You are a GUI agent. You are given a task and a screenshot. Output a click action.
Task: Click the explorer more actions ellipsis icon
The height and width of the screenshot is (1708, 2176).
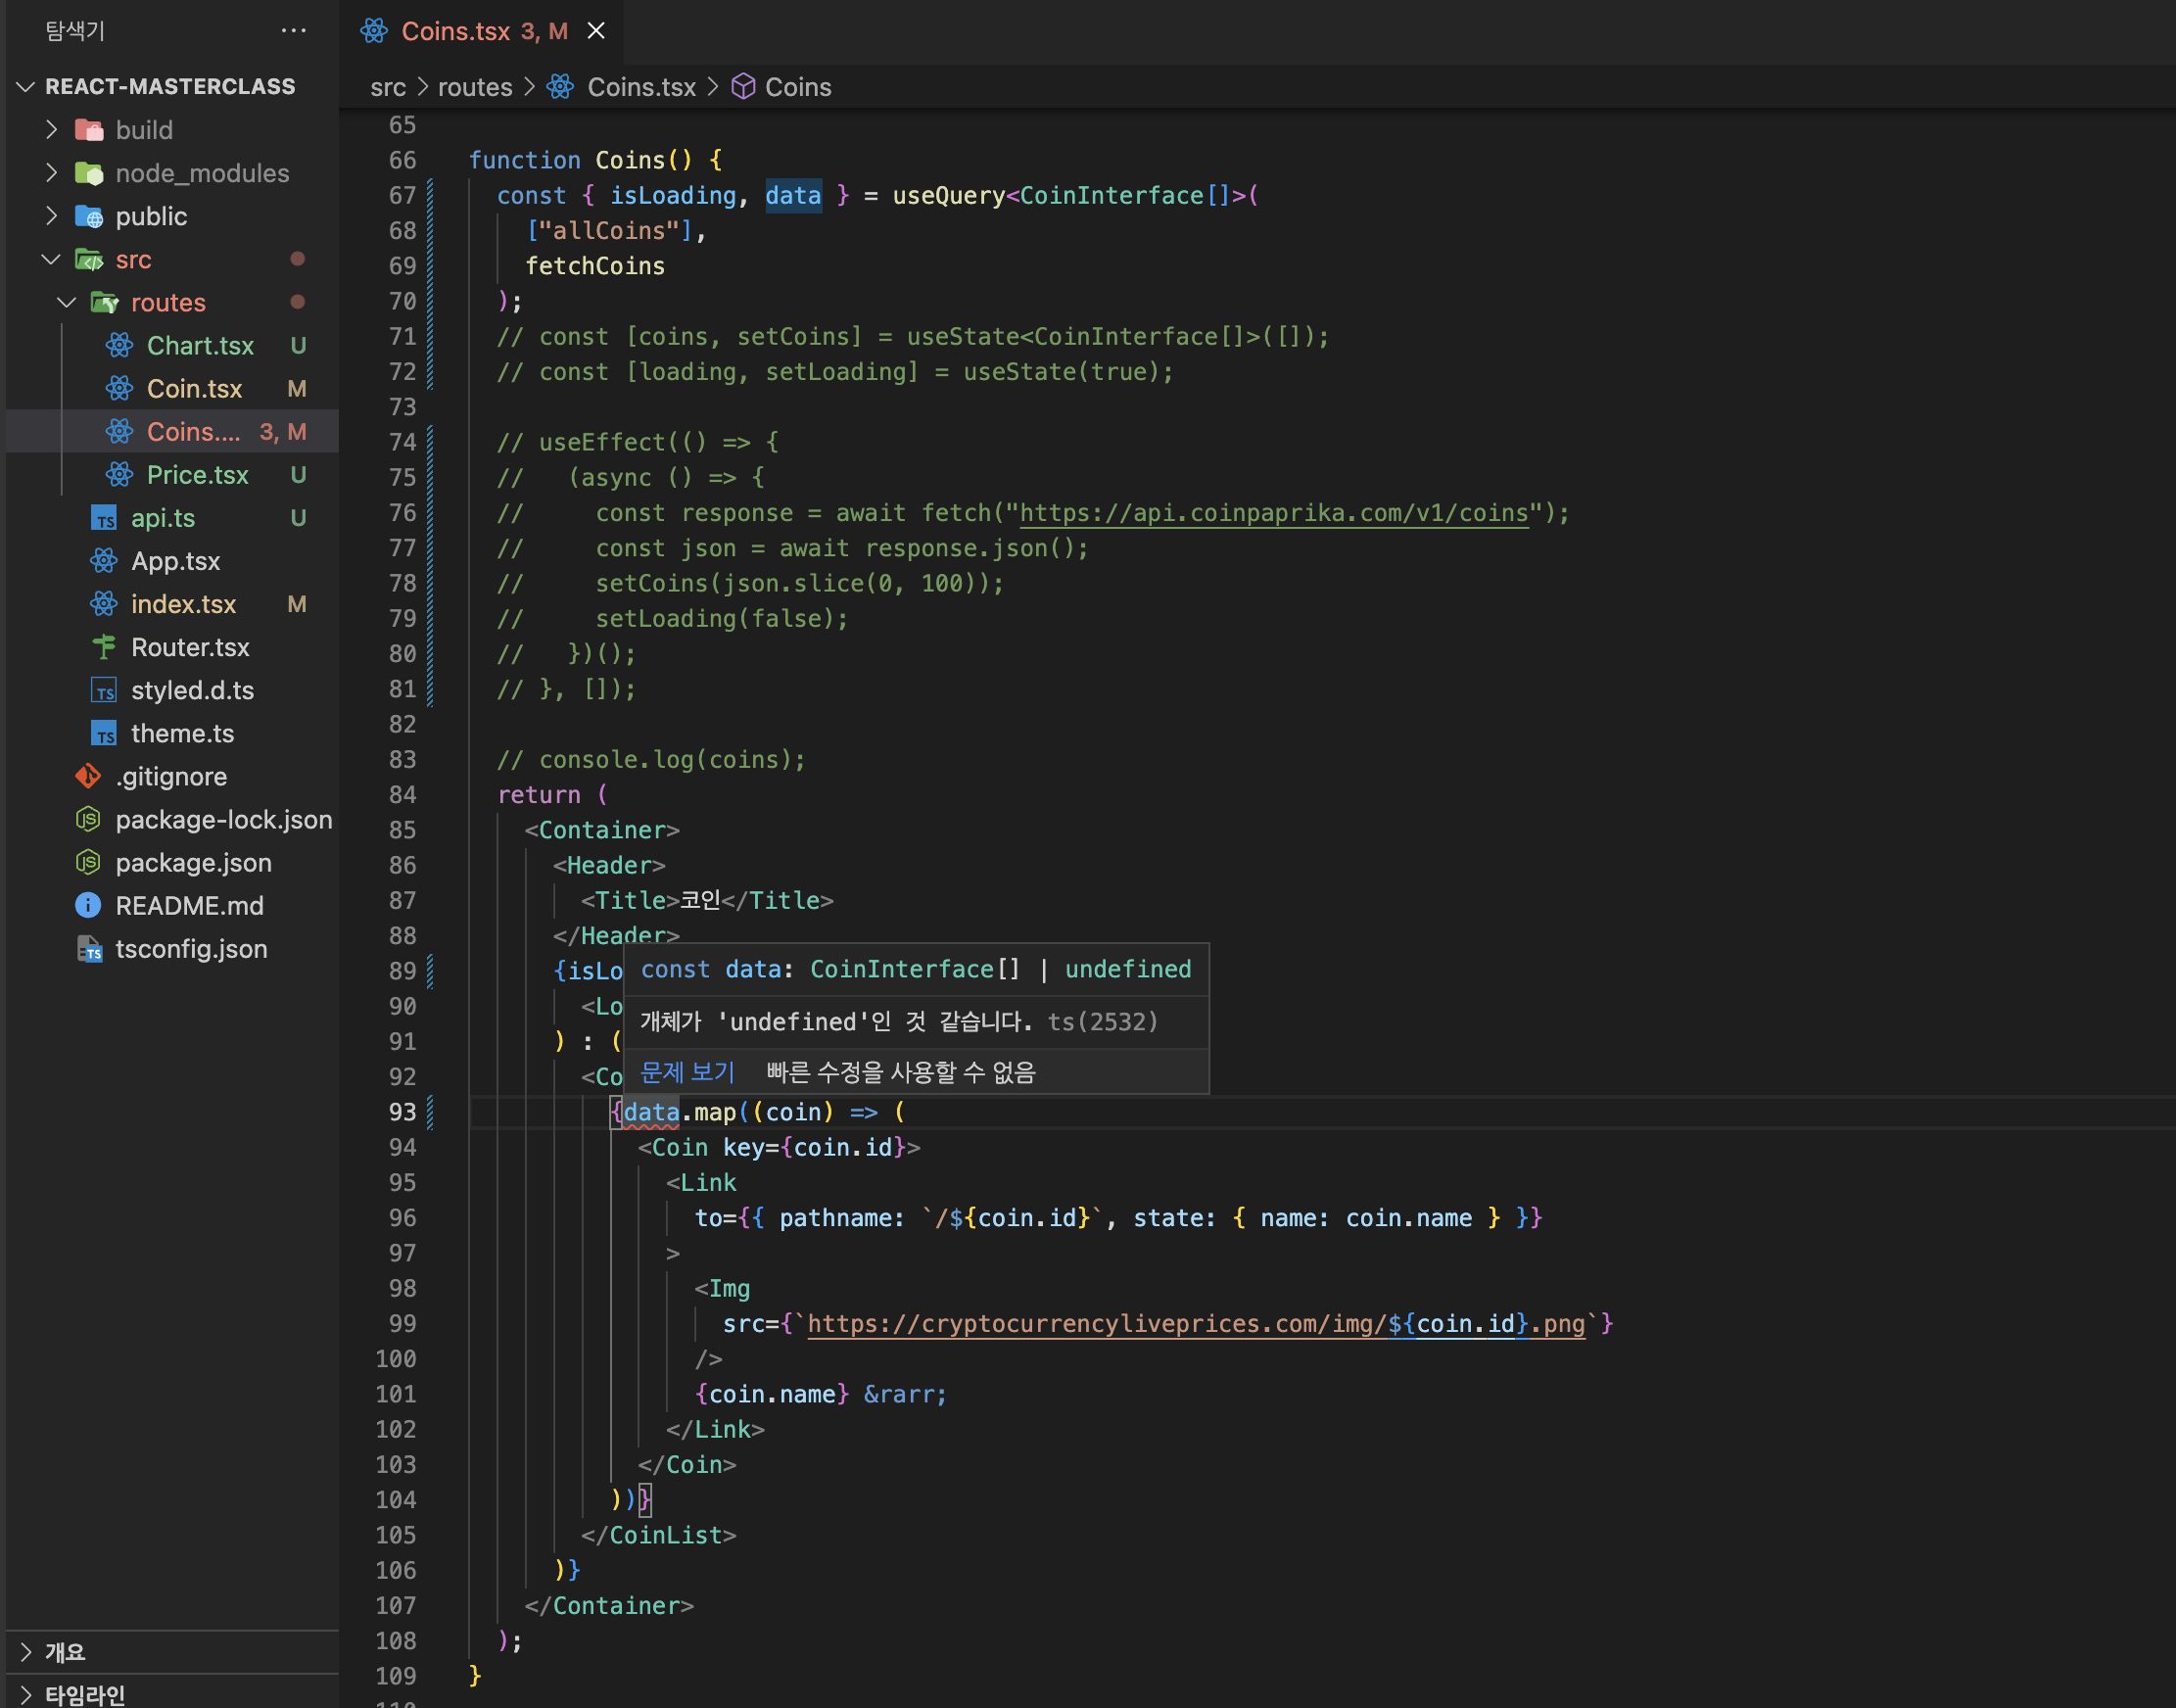293,31
